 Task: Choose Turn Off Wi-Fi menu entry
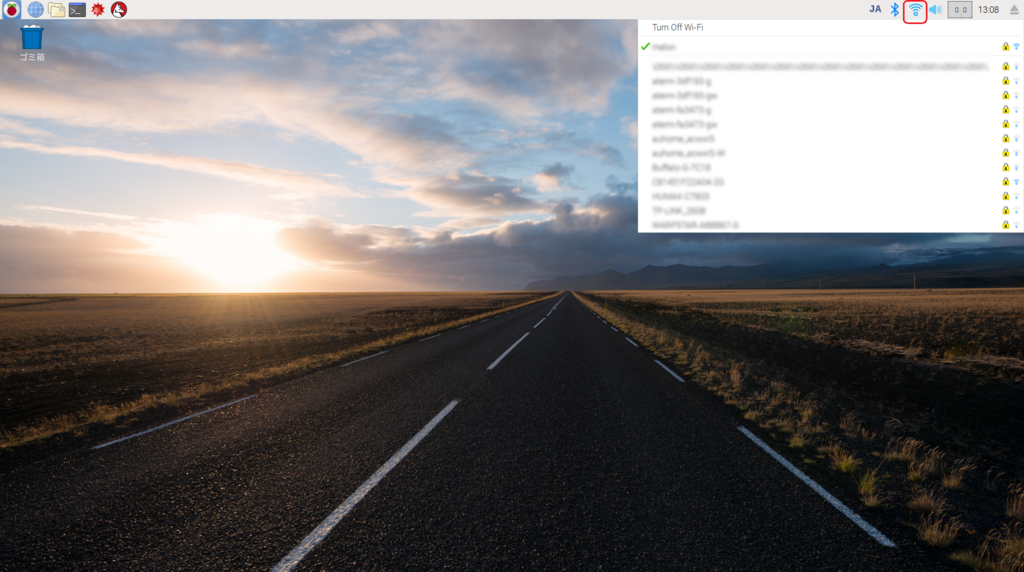pyautogui.click(x=831, y=27)
